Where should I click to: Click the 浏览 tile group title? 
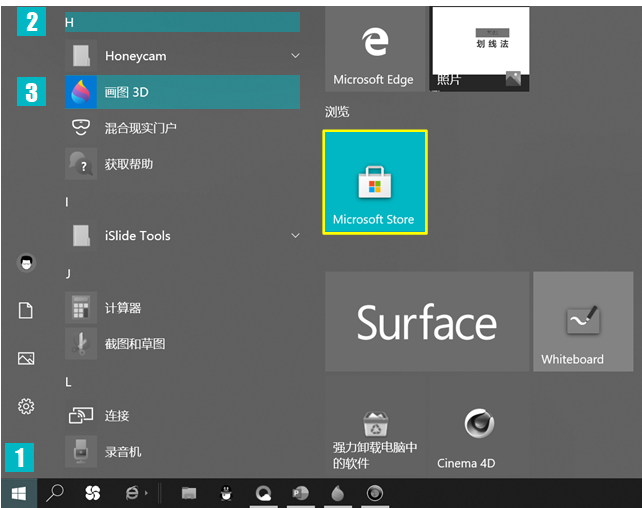click(337, 112)
